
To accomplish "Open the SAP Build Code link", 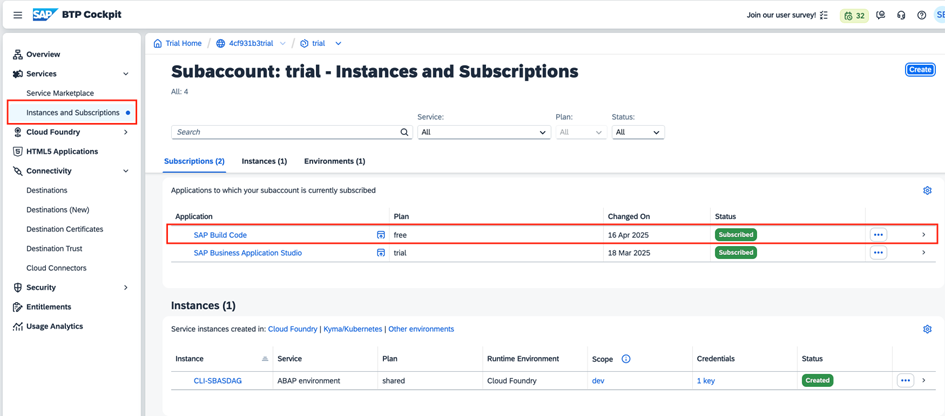I will (220, 235).
